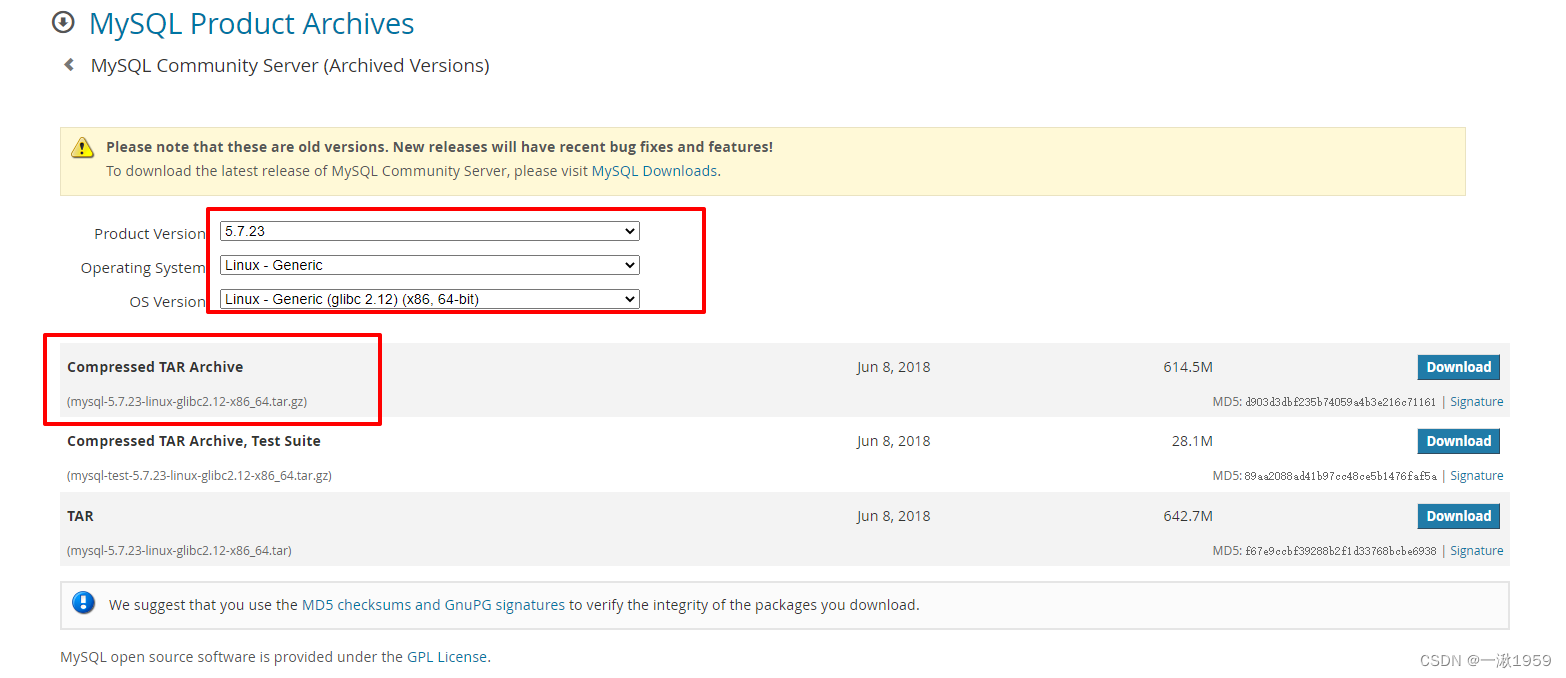1566x678 pixels.
Task: Download the TAR 642.7M package
Action: tap(1458, 516)
